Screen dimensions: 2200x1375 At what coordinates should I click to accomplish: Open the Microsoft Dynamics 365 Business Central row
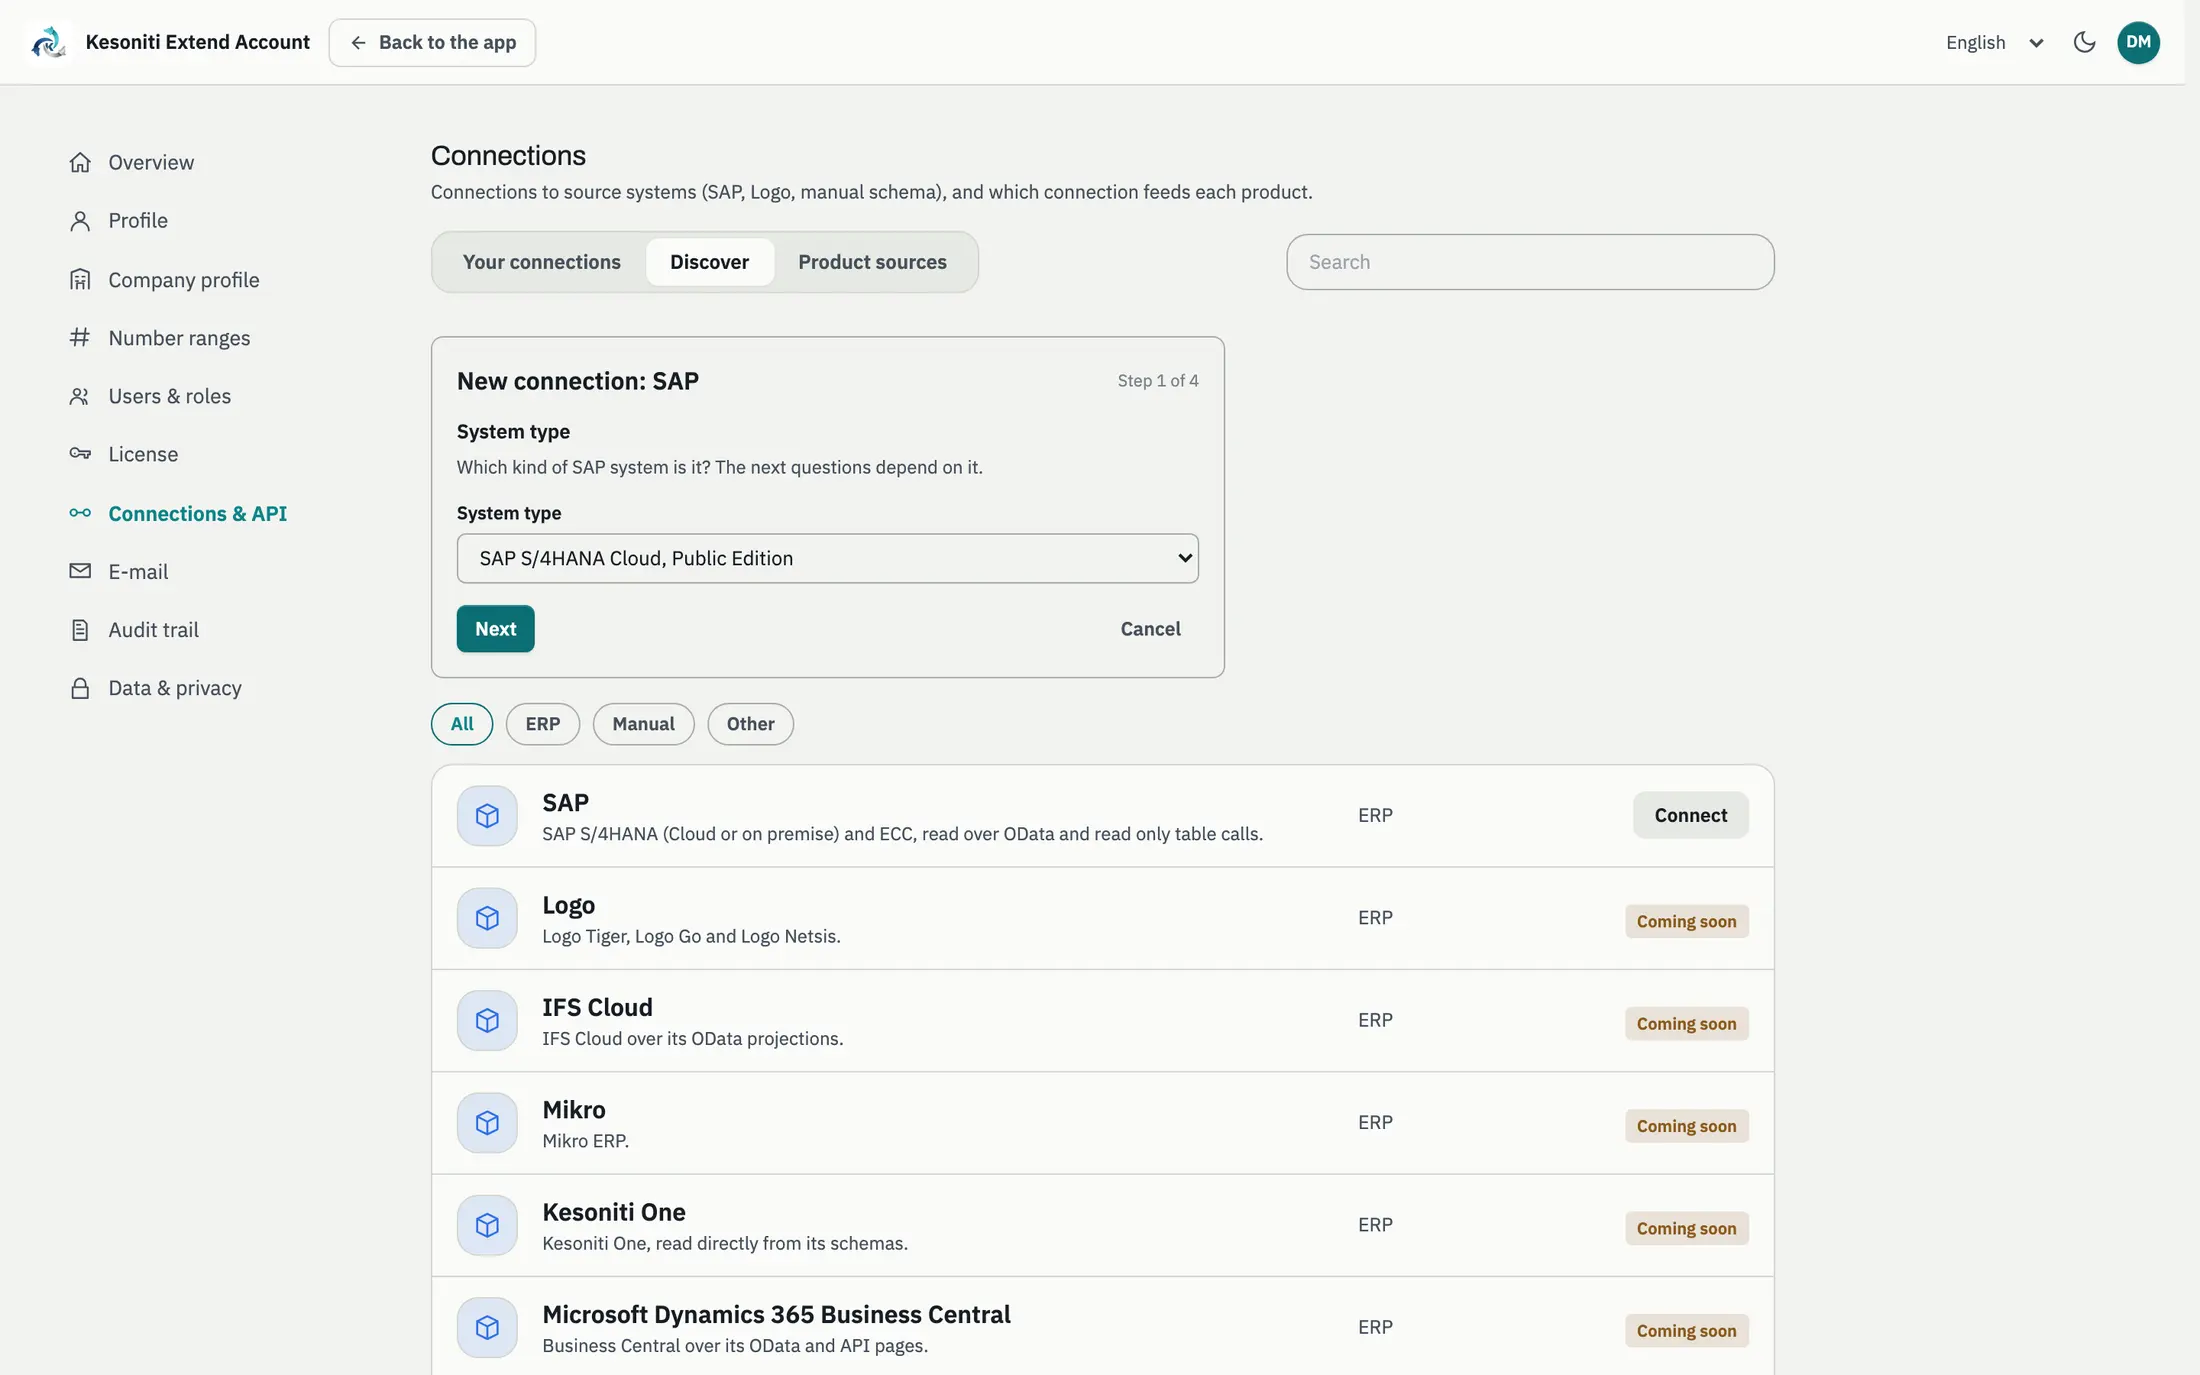pyautogui.click(x=1102, y=1327)
